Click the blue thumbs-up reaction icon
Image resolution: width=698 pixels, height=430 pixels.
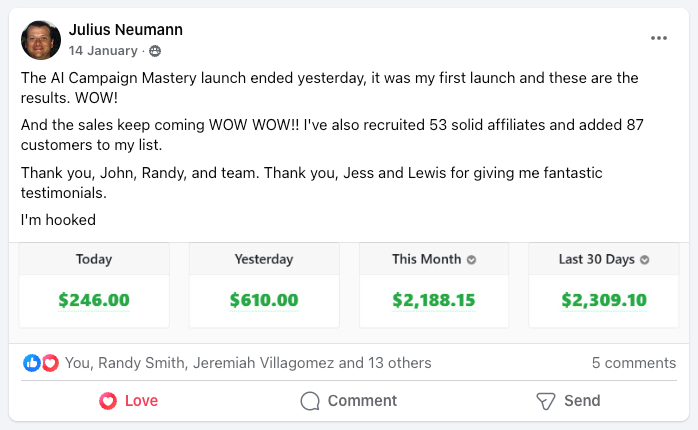[x=32, y=363]
